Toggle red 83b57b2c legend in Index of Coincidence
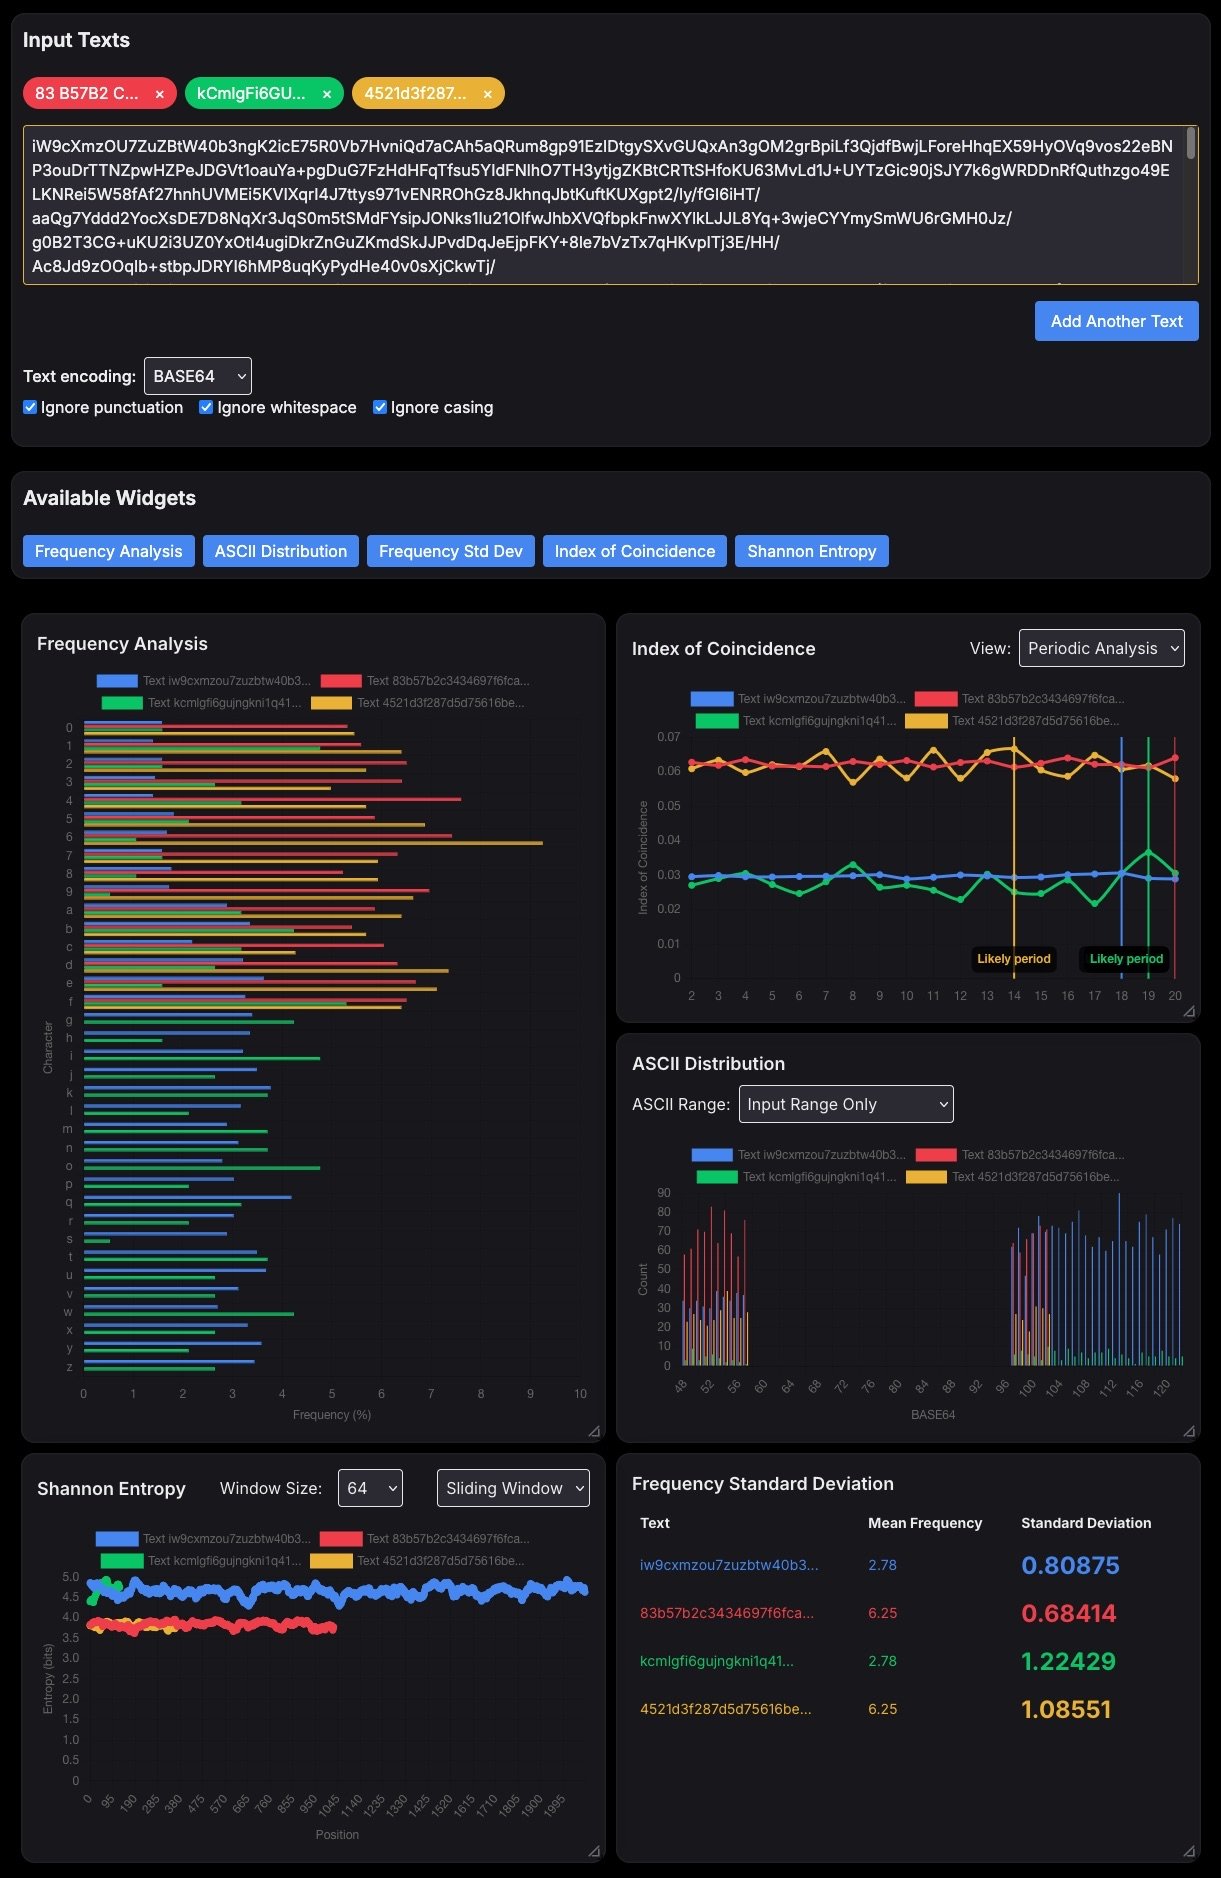 [1020, 699]
